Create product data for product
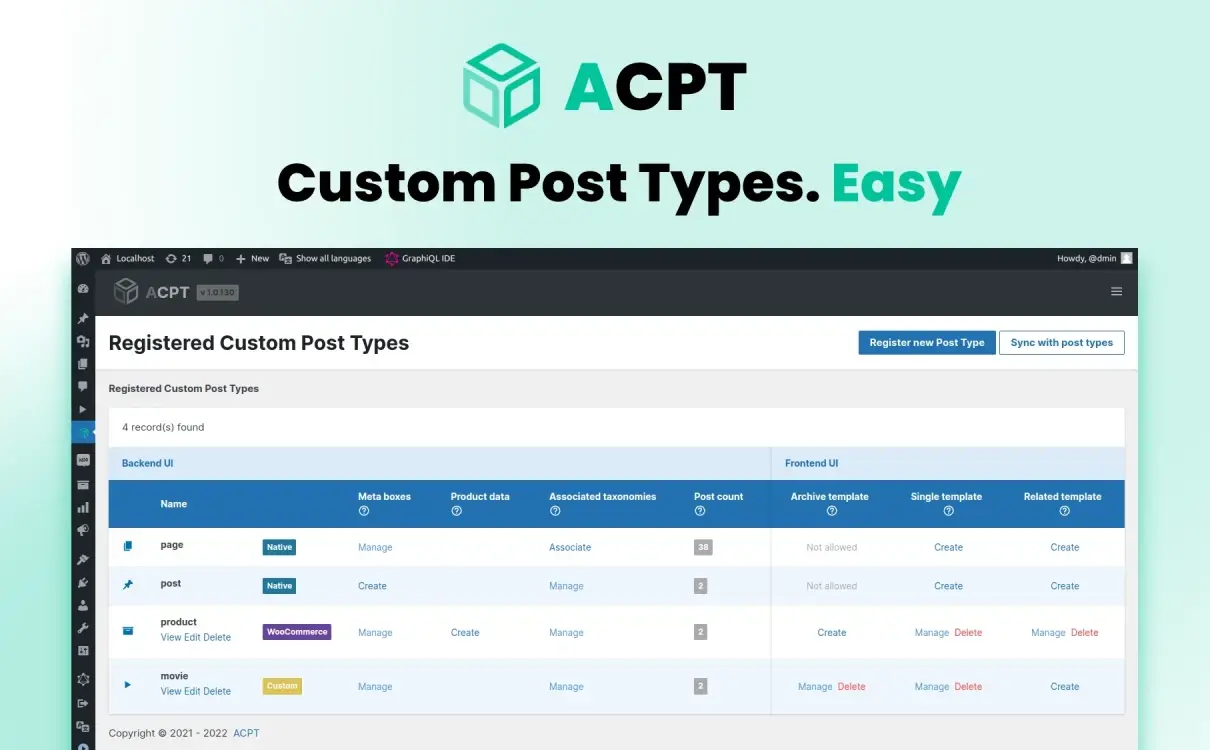The height and width of the screenshot is (750, 1210). pos(465,632)
